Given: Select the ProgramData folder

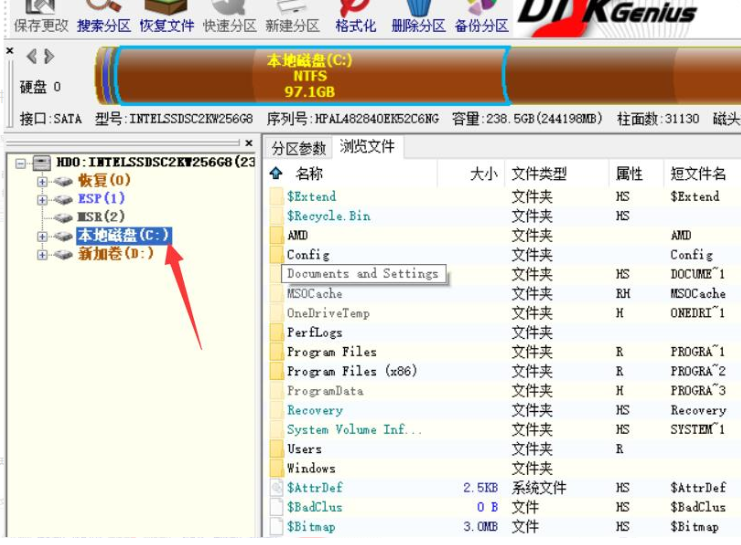Looking at the screenshot, I should 326,390.
